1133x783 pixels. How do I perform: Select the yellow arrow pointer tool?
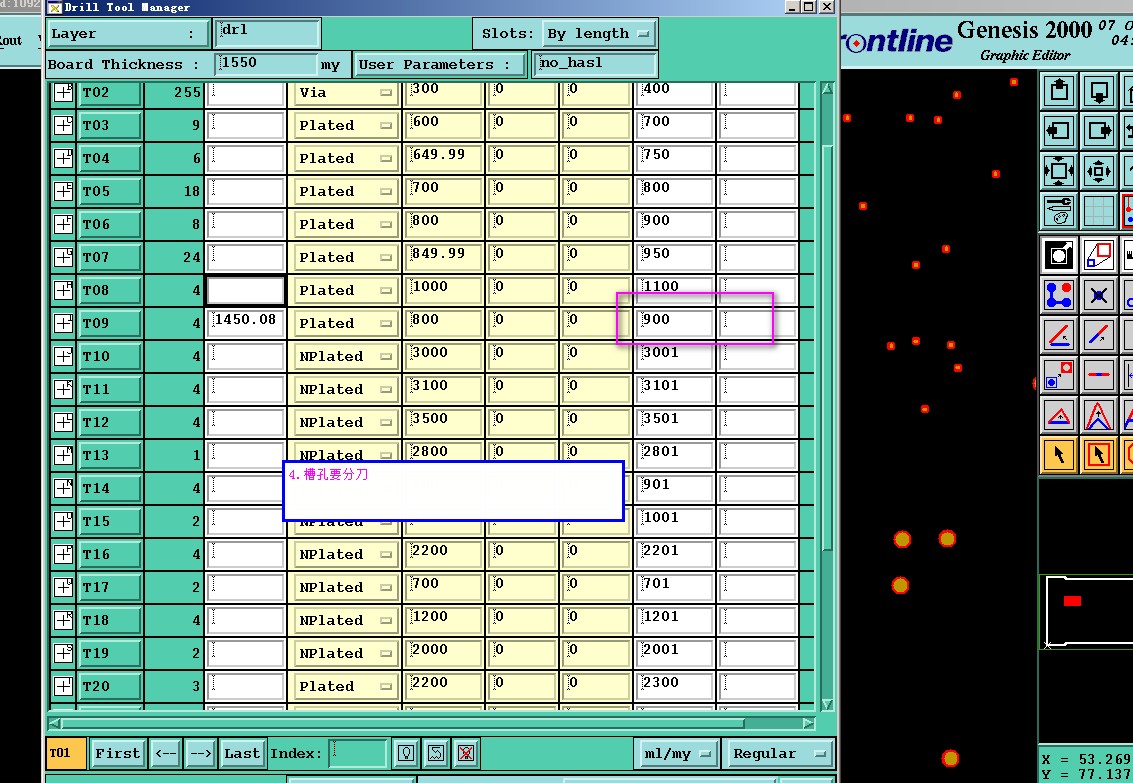click(x=1059, y=455)
